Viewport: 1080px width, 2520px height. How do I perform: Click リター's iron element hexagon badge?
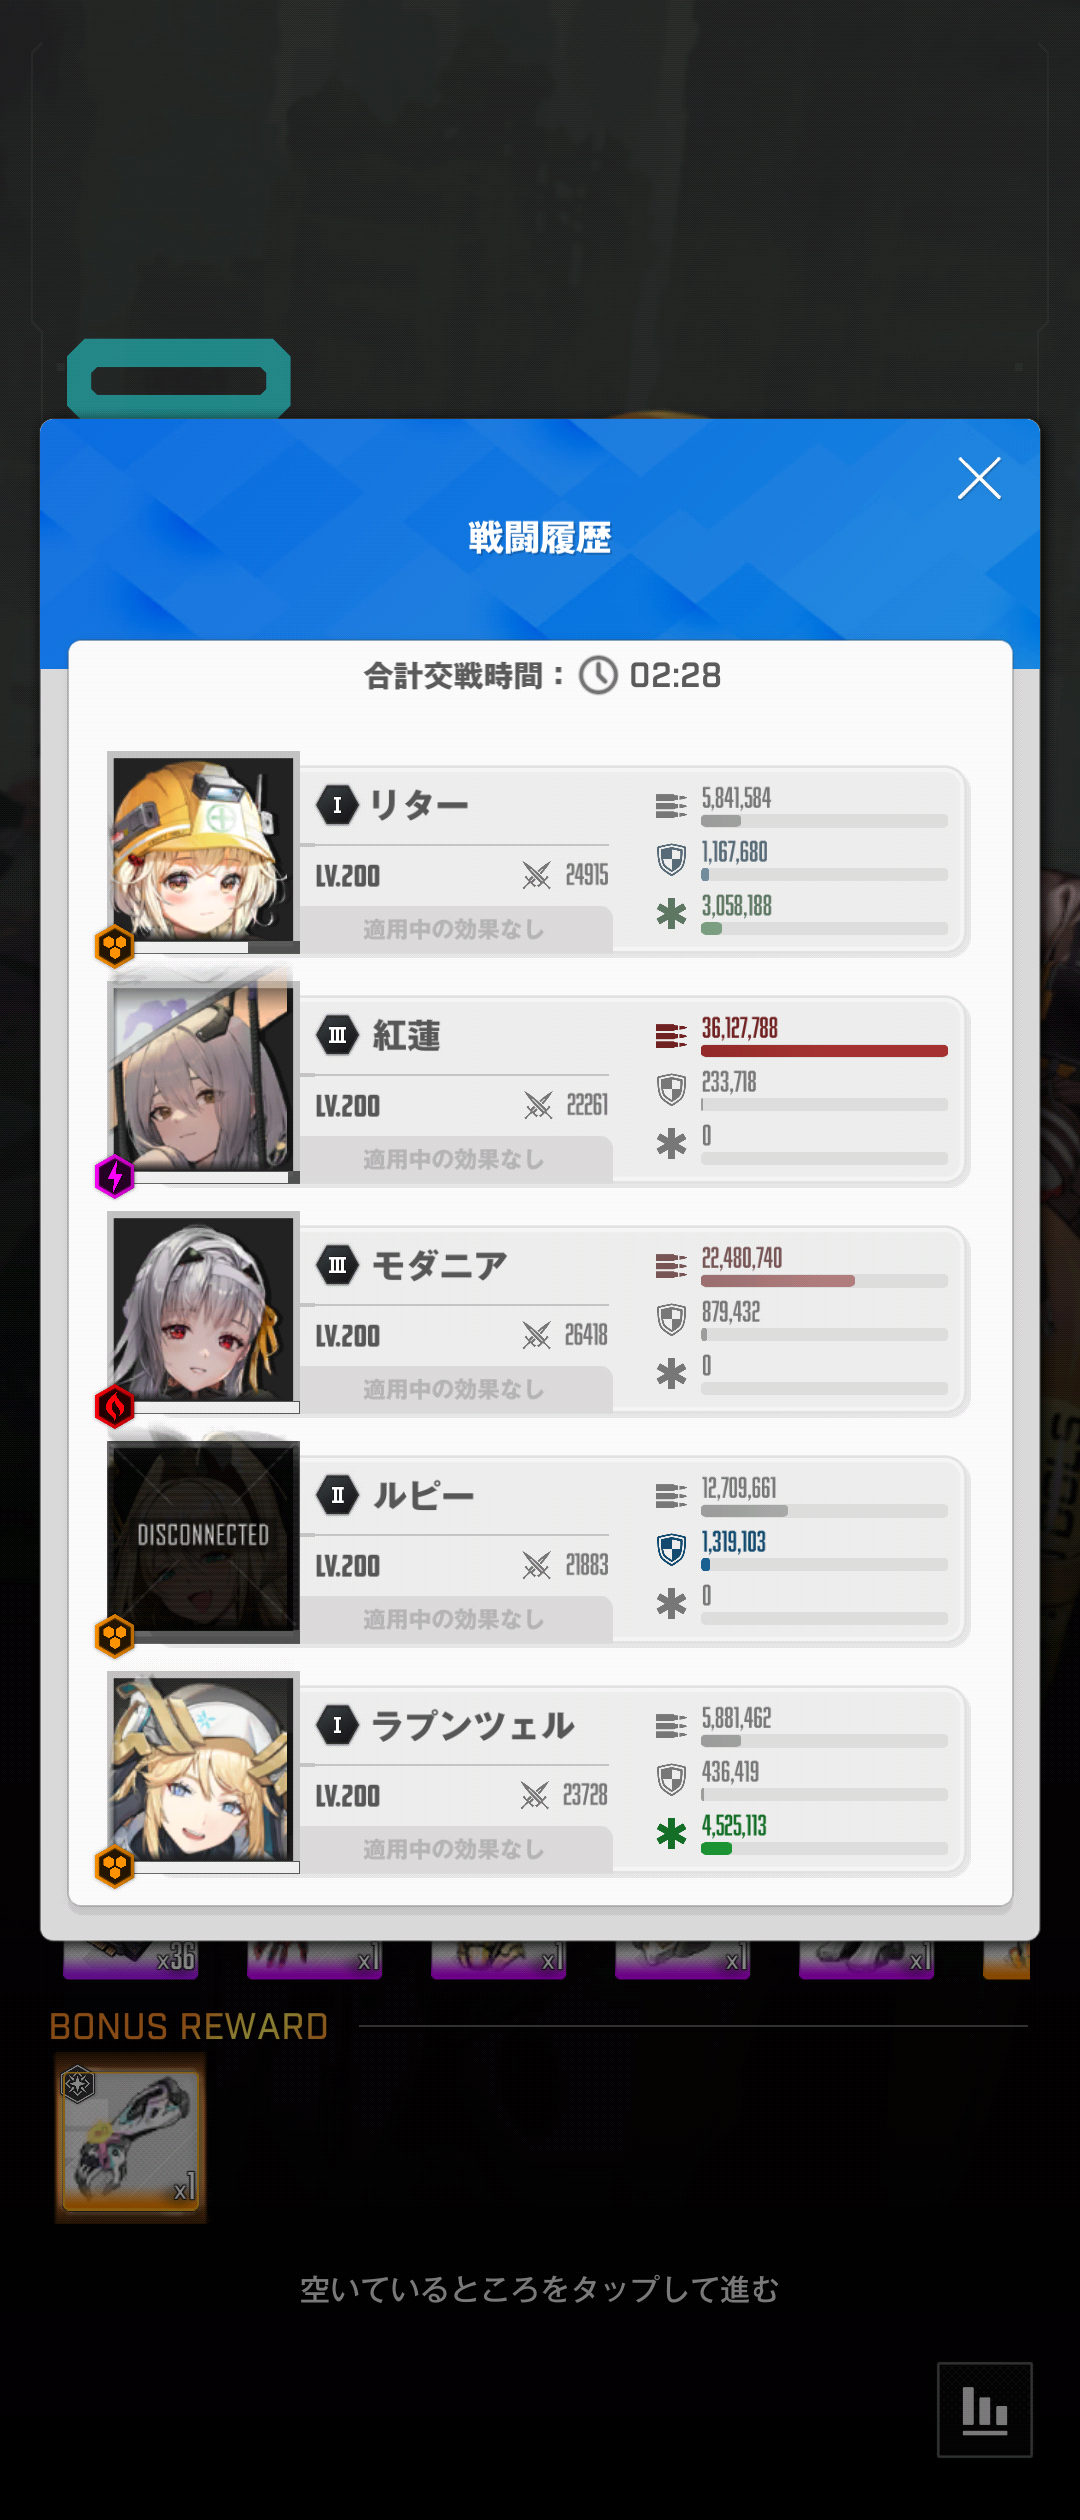click(x=115, y=946)
